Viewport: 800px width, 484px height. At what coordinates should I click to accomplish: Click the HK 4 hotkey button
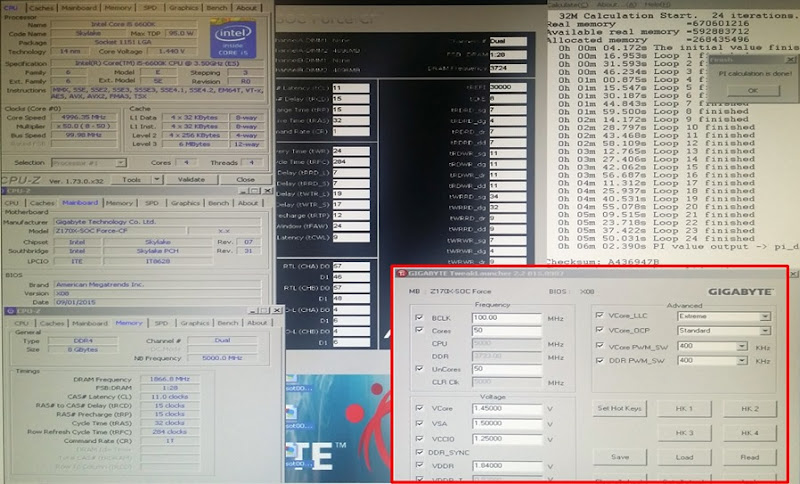pos(749,432)
